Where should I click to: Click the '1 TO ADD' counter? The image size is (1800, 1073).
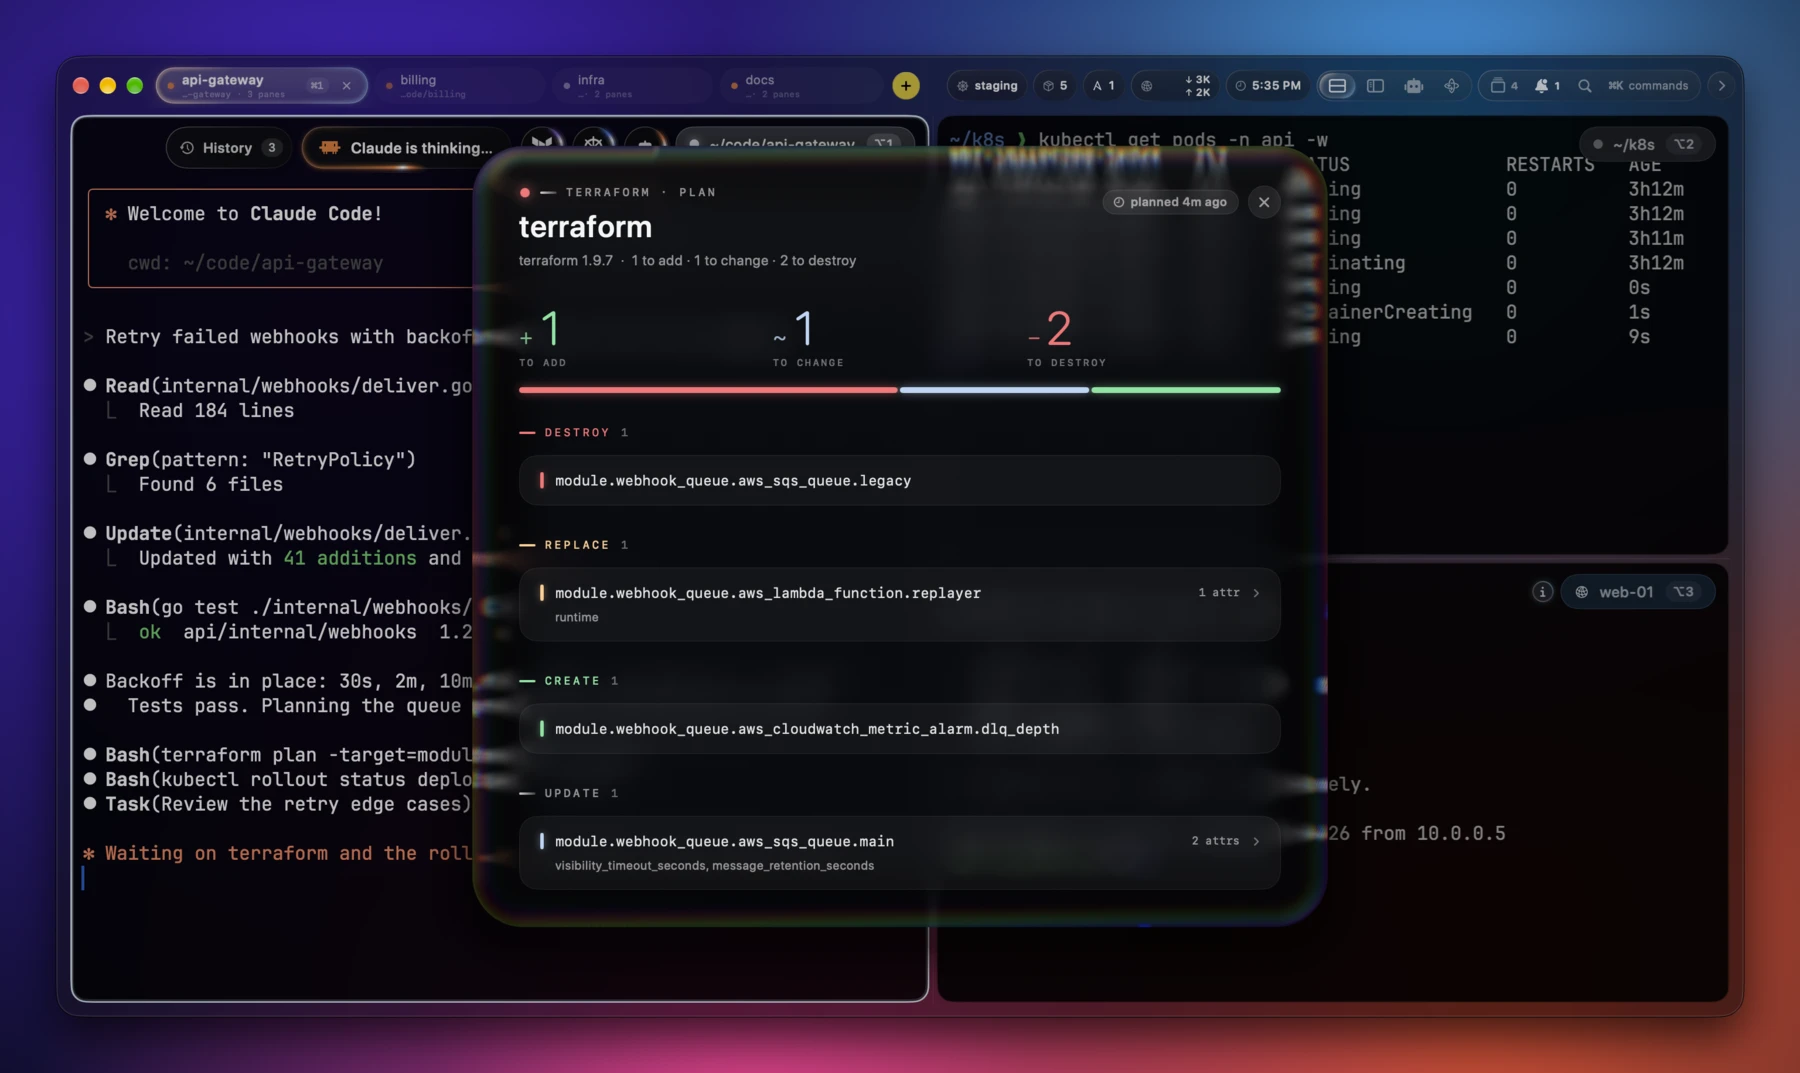pos(543,338)
